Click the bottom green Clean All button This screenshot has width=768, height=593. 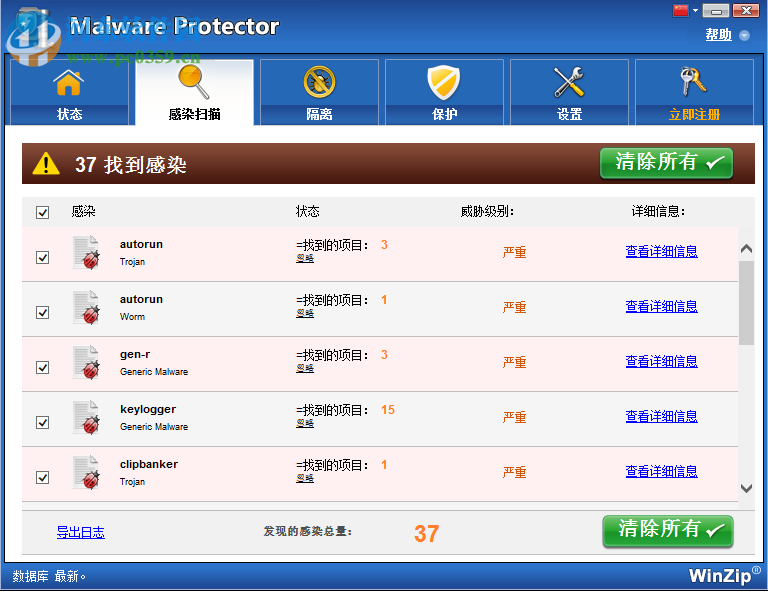(668, 530)
